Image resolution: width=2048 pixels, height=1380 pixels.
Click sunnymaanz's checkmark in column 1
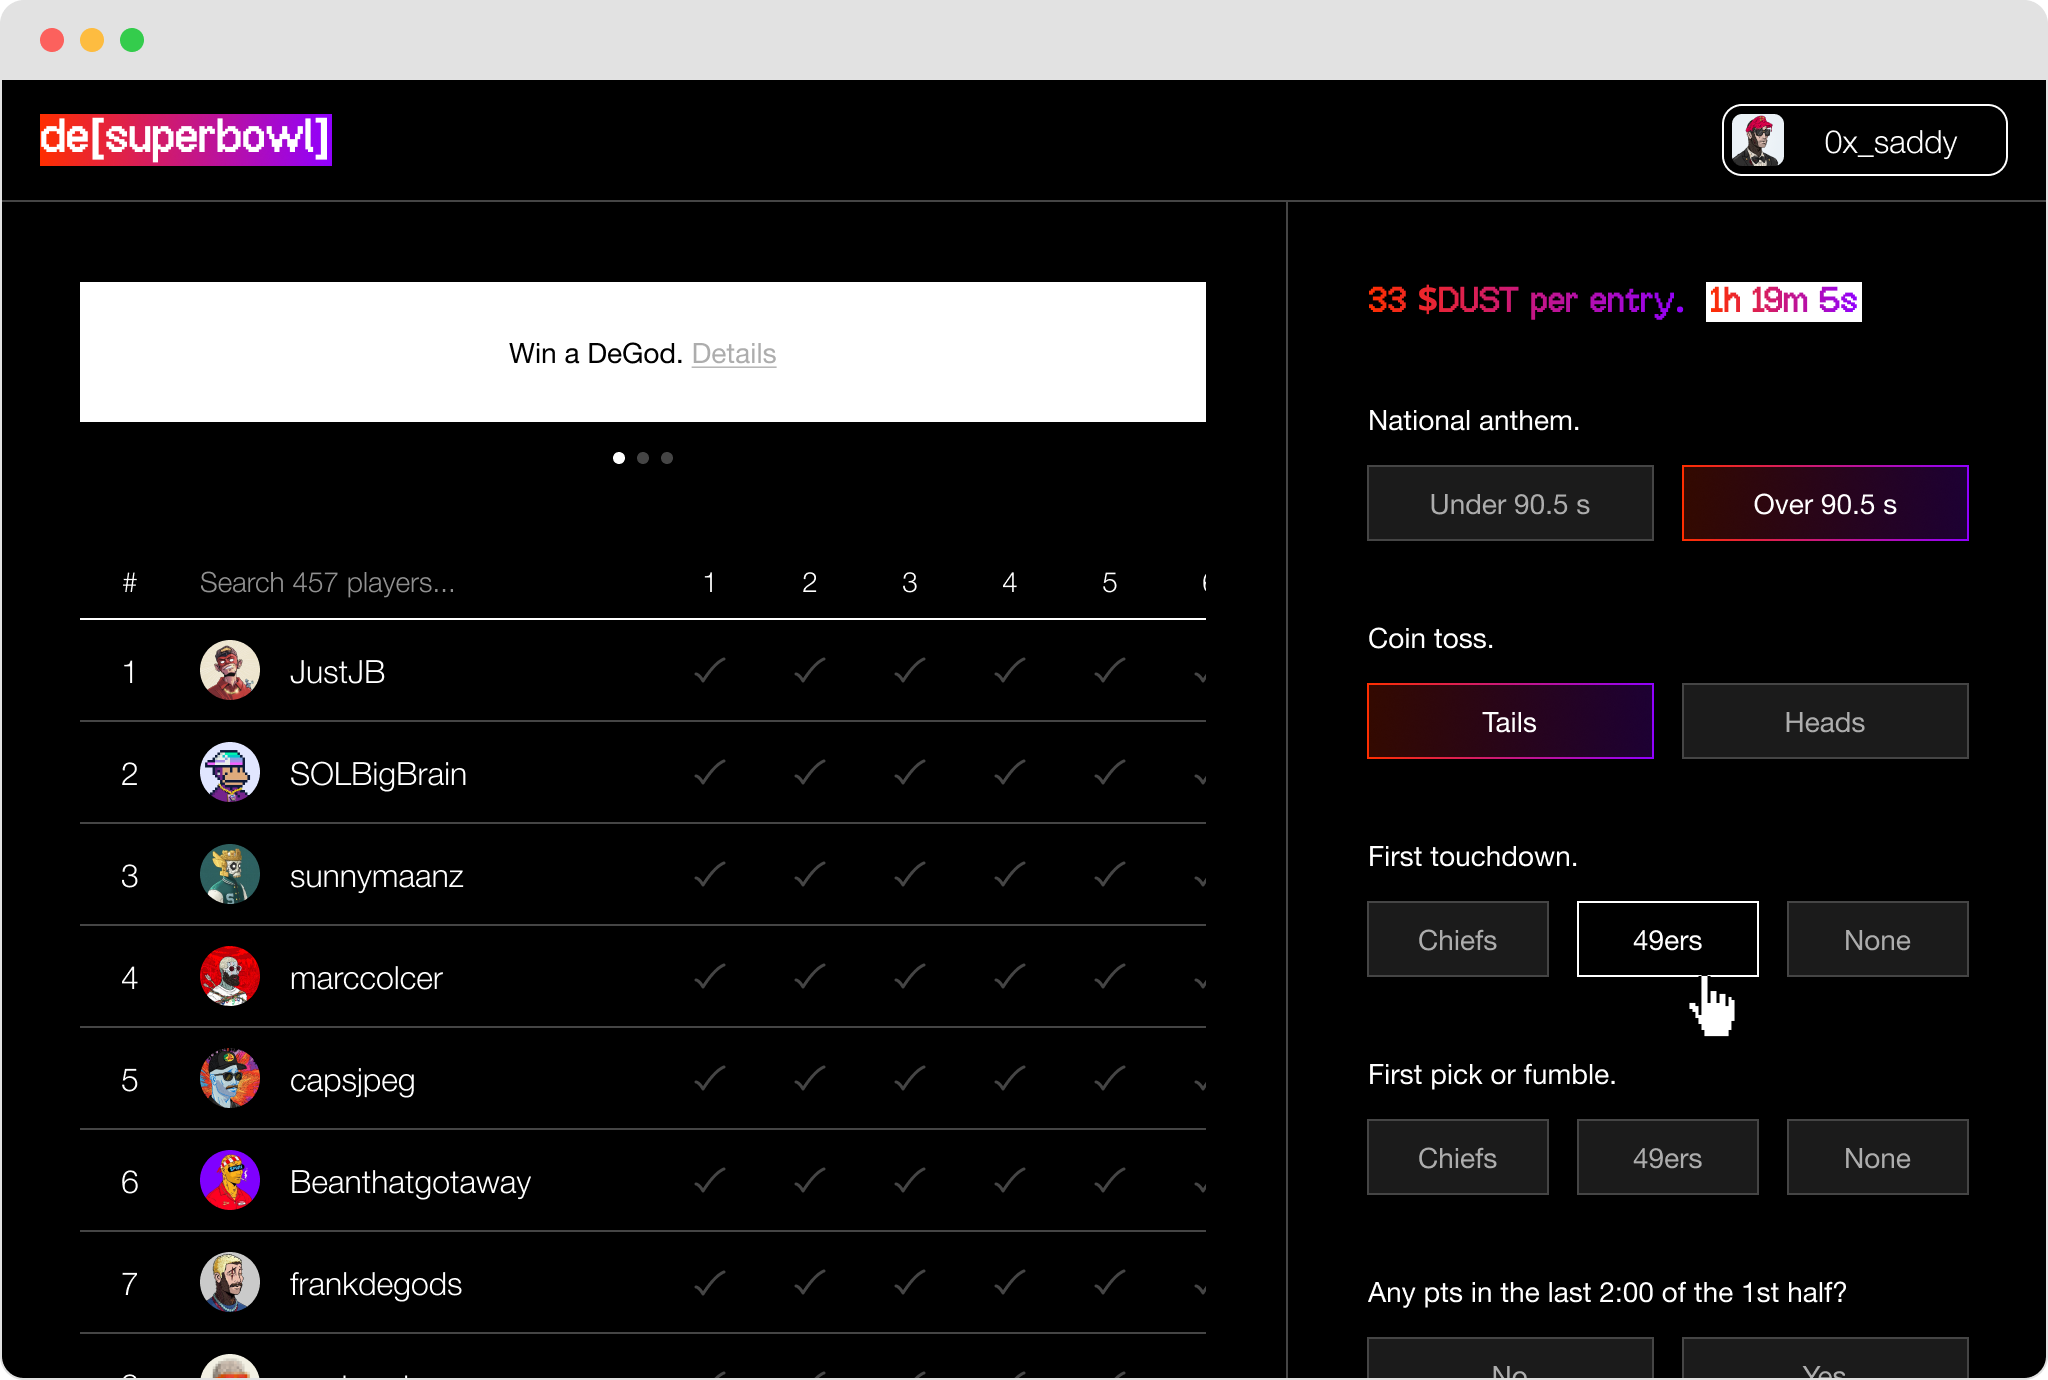click(709, 874)
